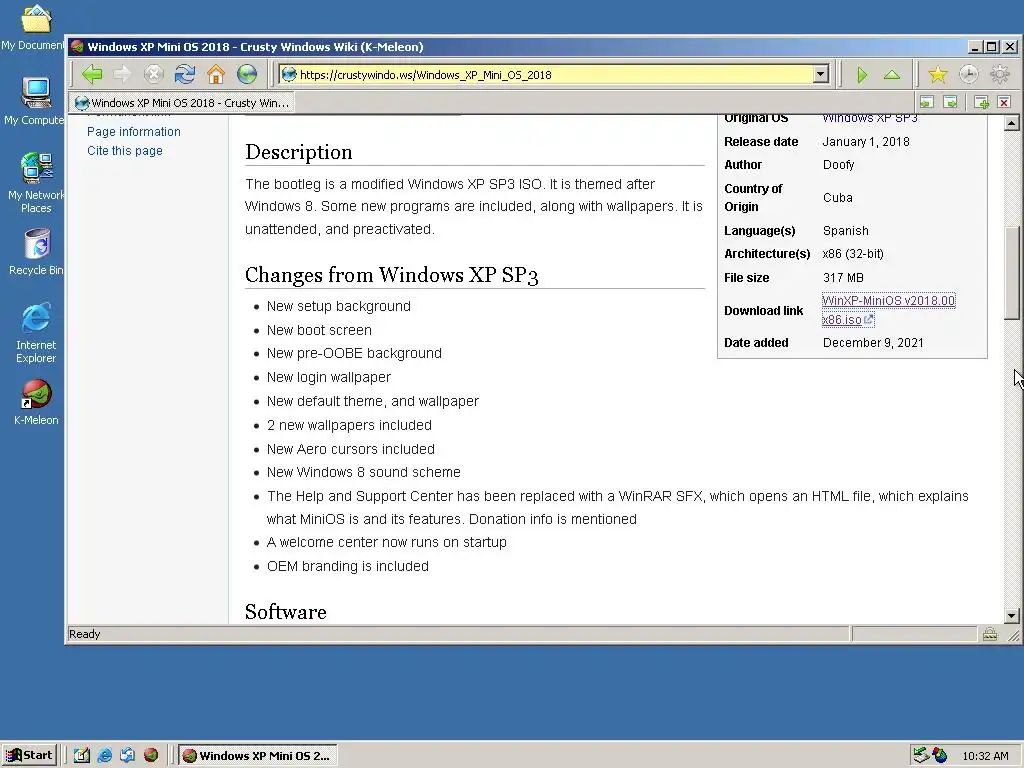Viewport: 1024px width, 768px height.
Task: Click the Date added value December 9, 2021
Action: click(873, 342)
